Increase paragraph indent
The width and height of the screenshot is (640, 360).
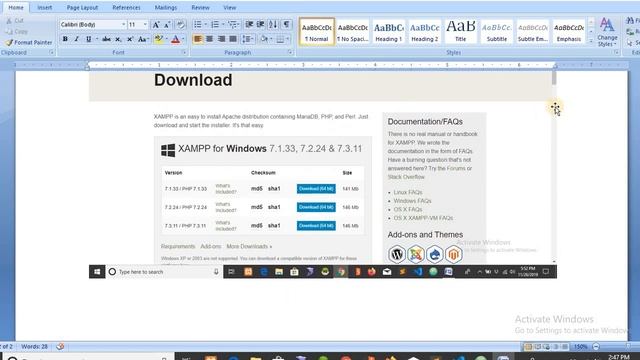(260, 24)
